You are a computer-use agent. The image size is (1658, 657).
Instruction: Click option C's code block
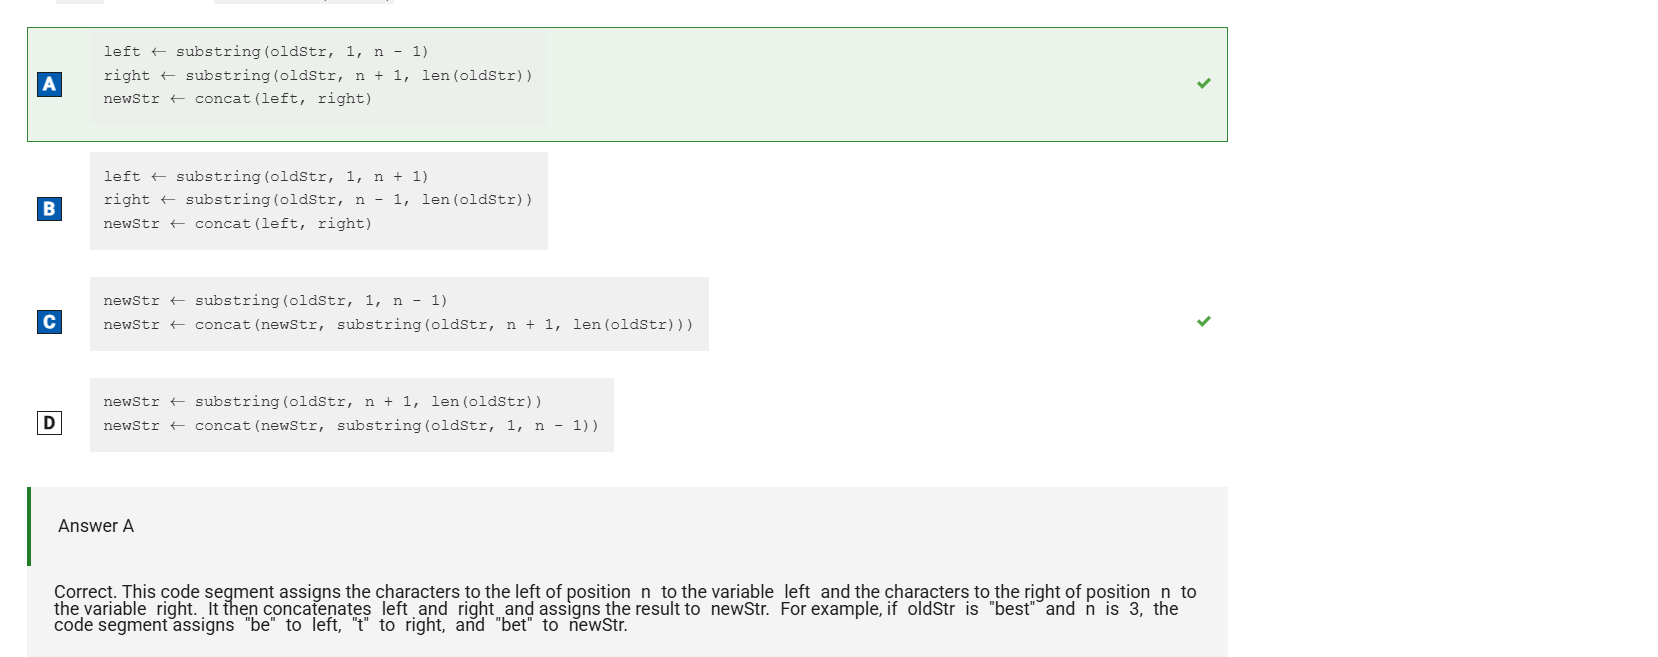pos(399,314)
